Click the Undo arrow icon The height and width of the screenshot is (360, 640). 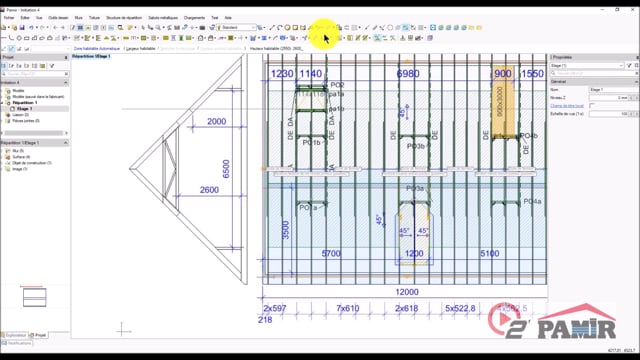click(x=31, y=28)
